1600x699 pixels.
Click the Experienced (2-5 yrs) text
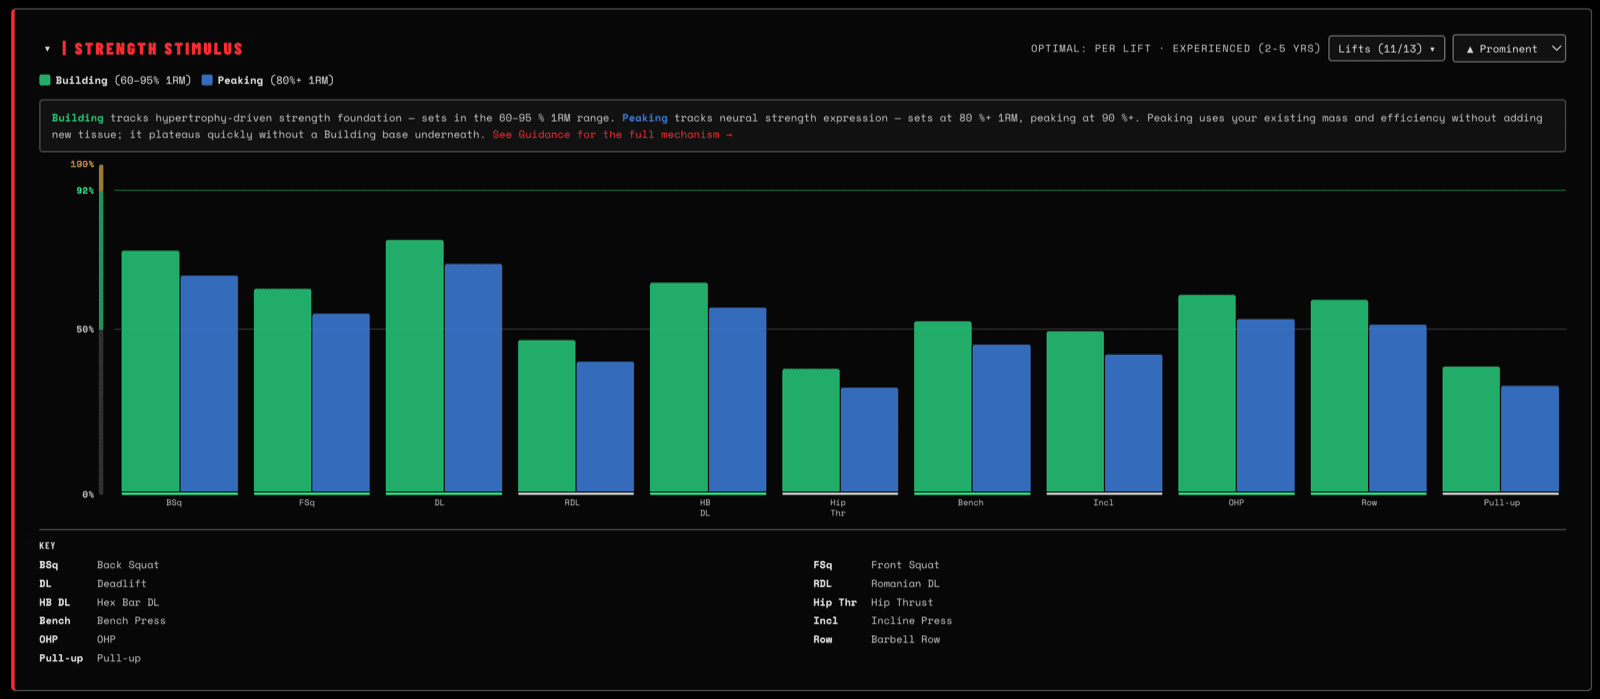pyautogui.click(x=1246, y=48)
